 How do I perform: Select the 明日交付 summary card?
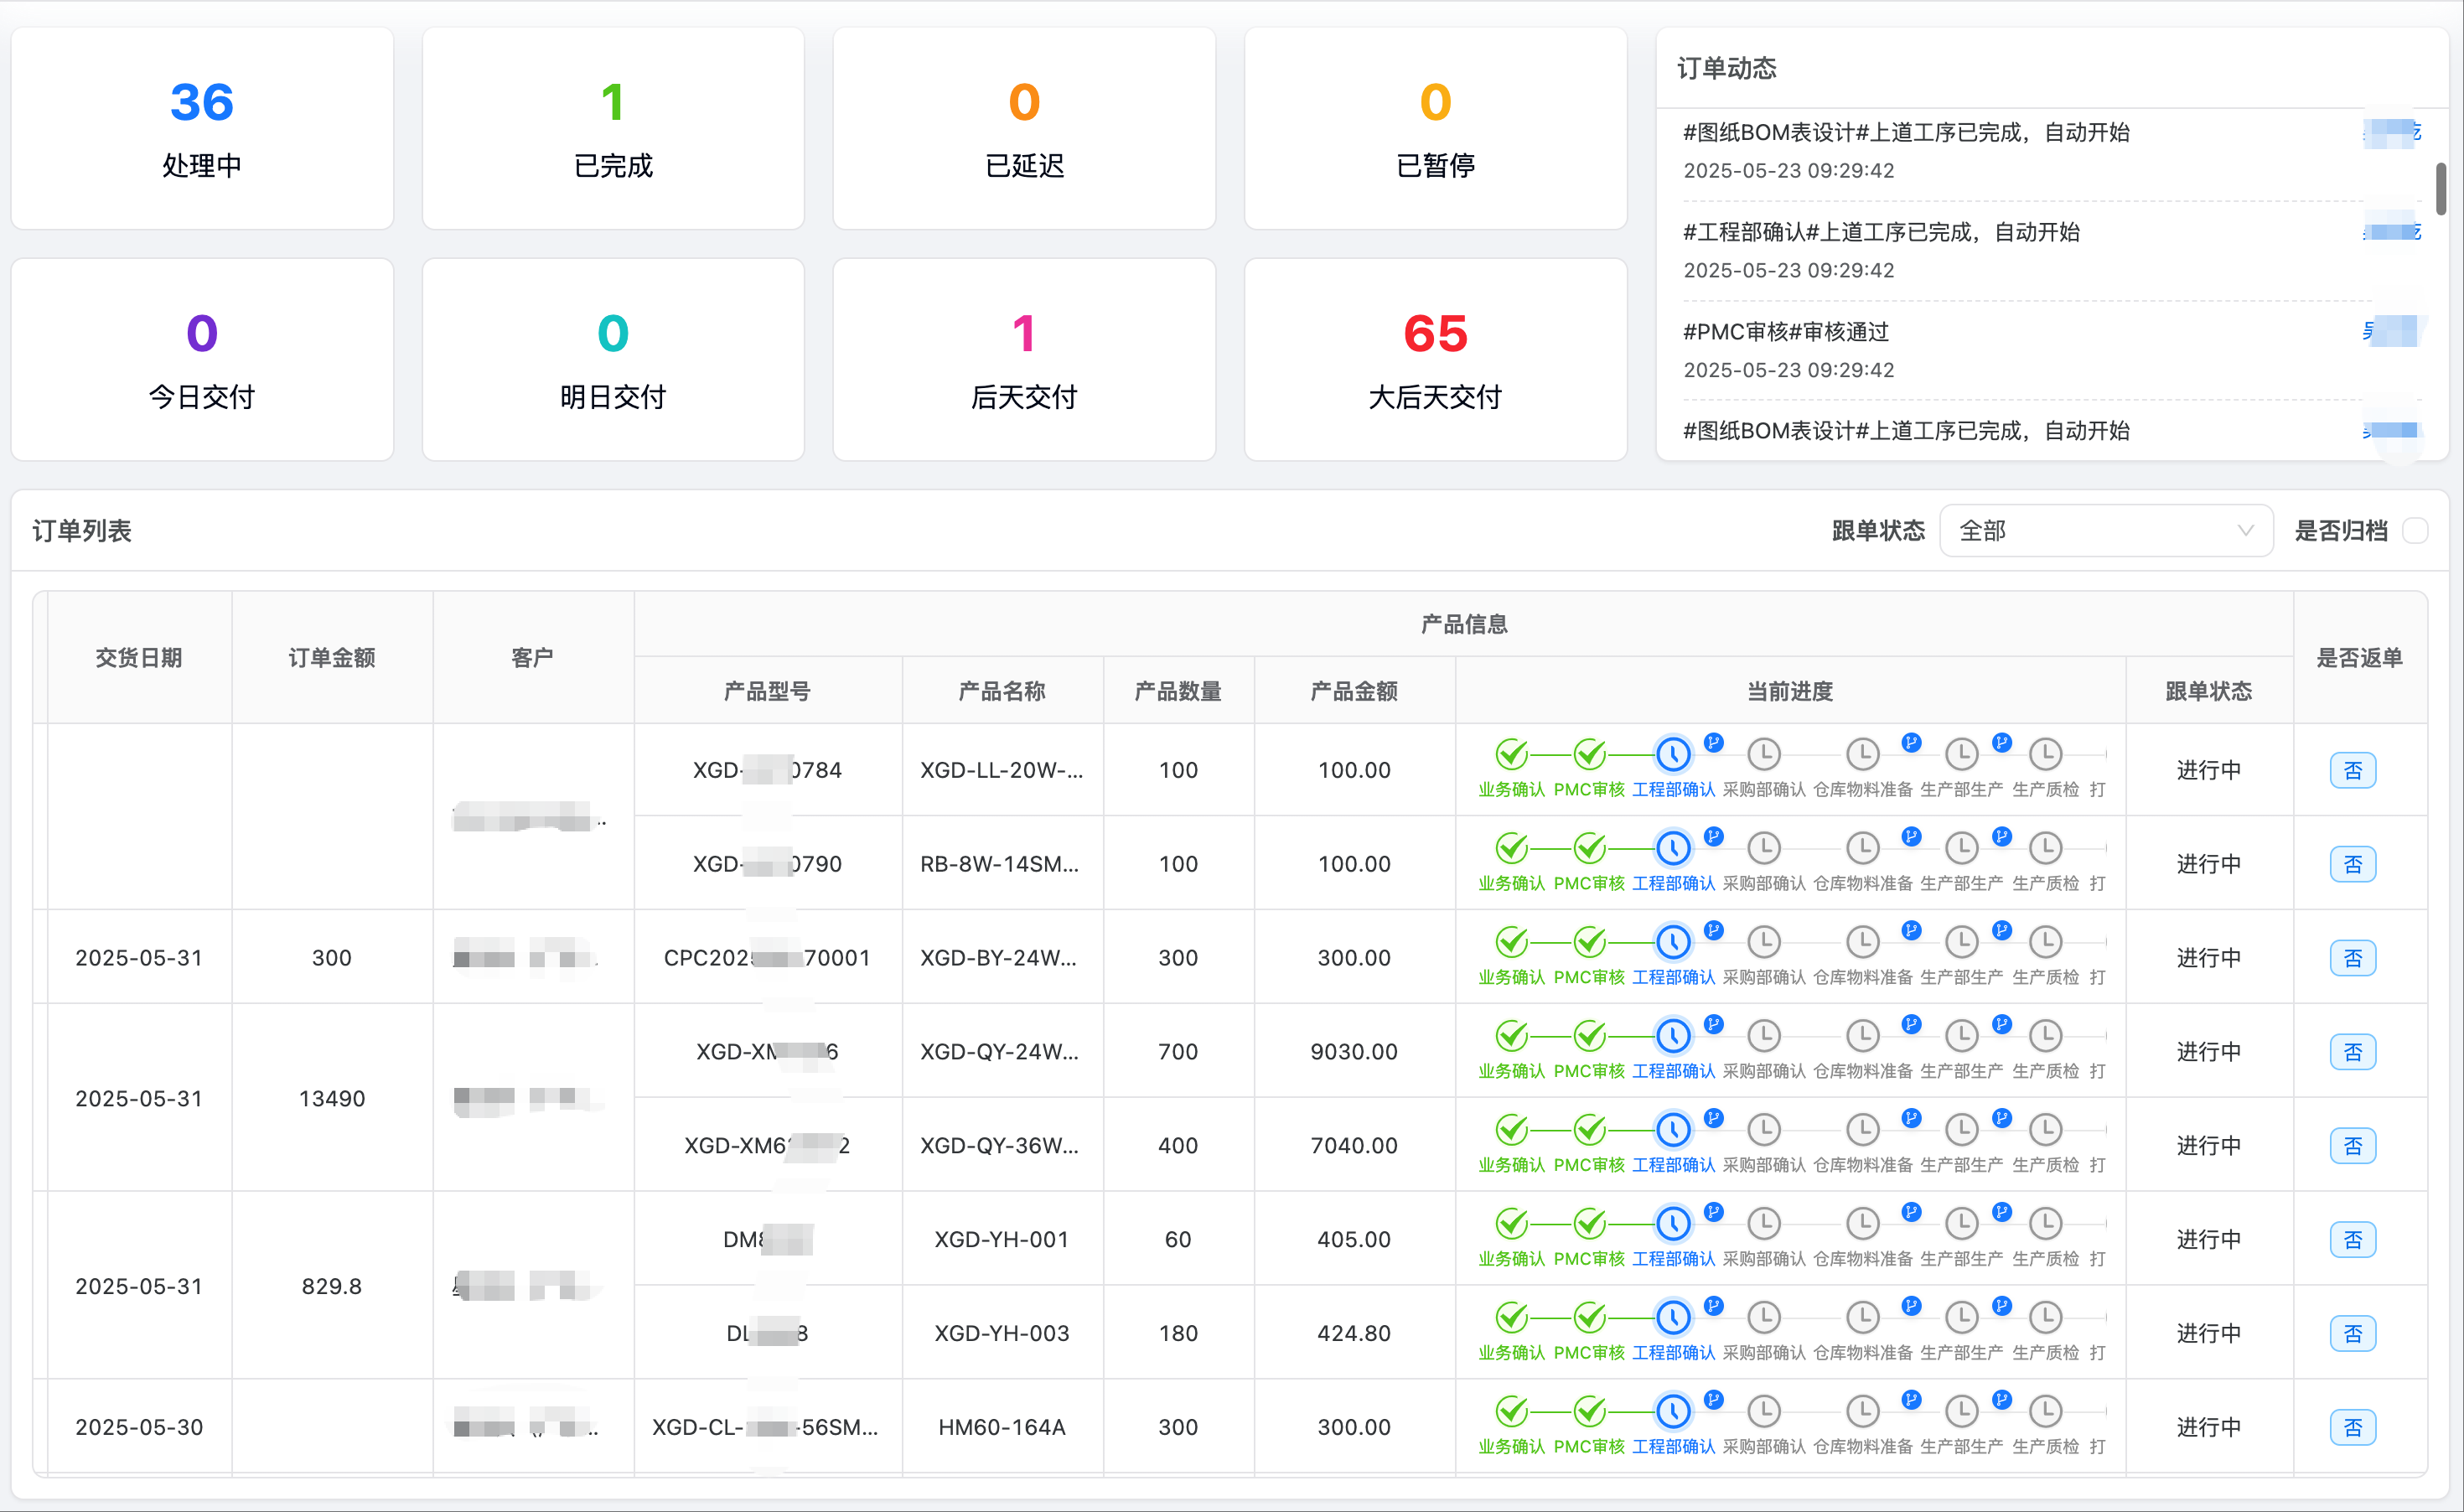613,360
